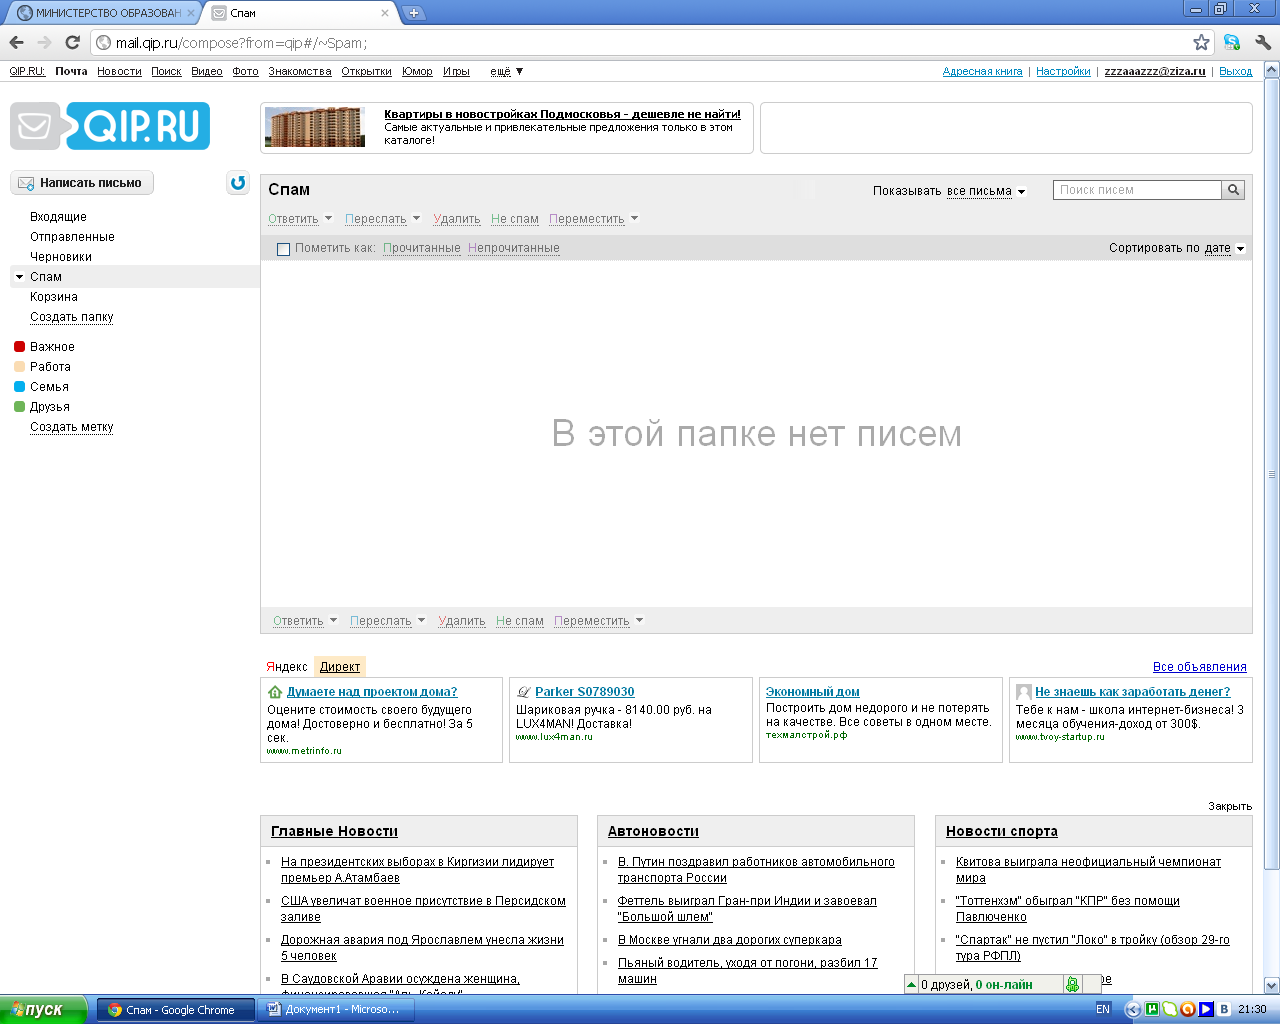Close the news block via Закрыть
1280x1024 pixels.
pyautogui.click(x=1230, y=806)
